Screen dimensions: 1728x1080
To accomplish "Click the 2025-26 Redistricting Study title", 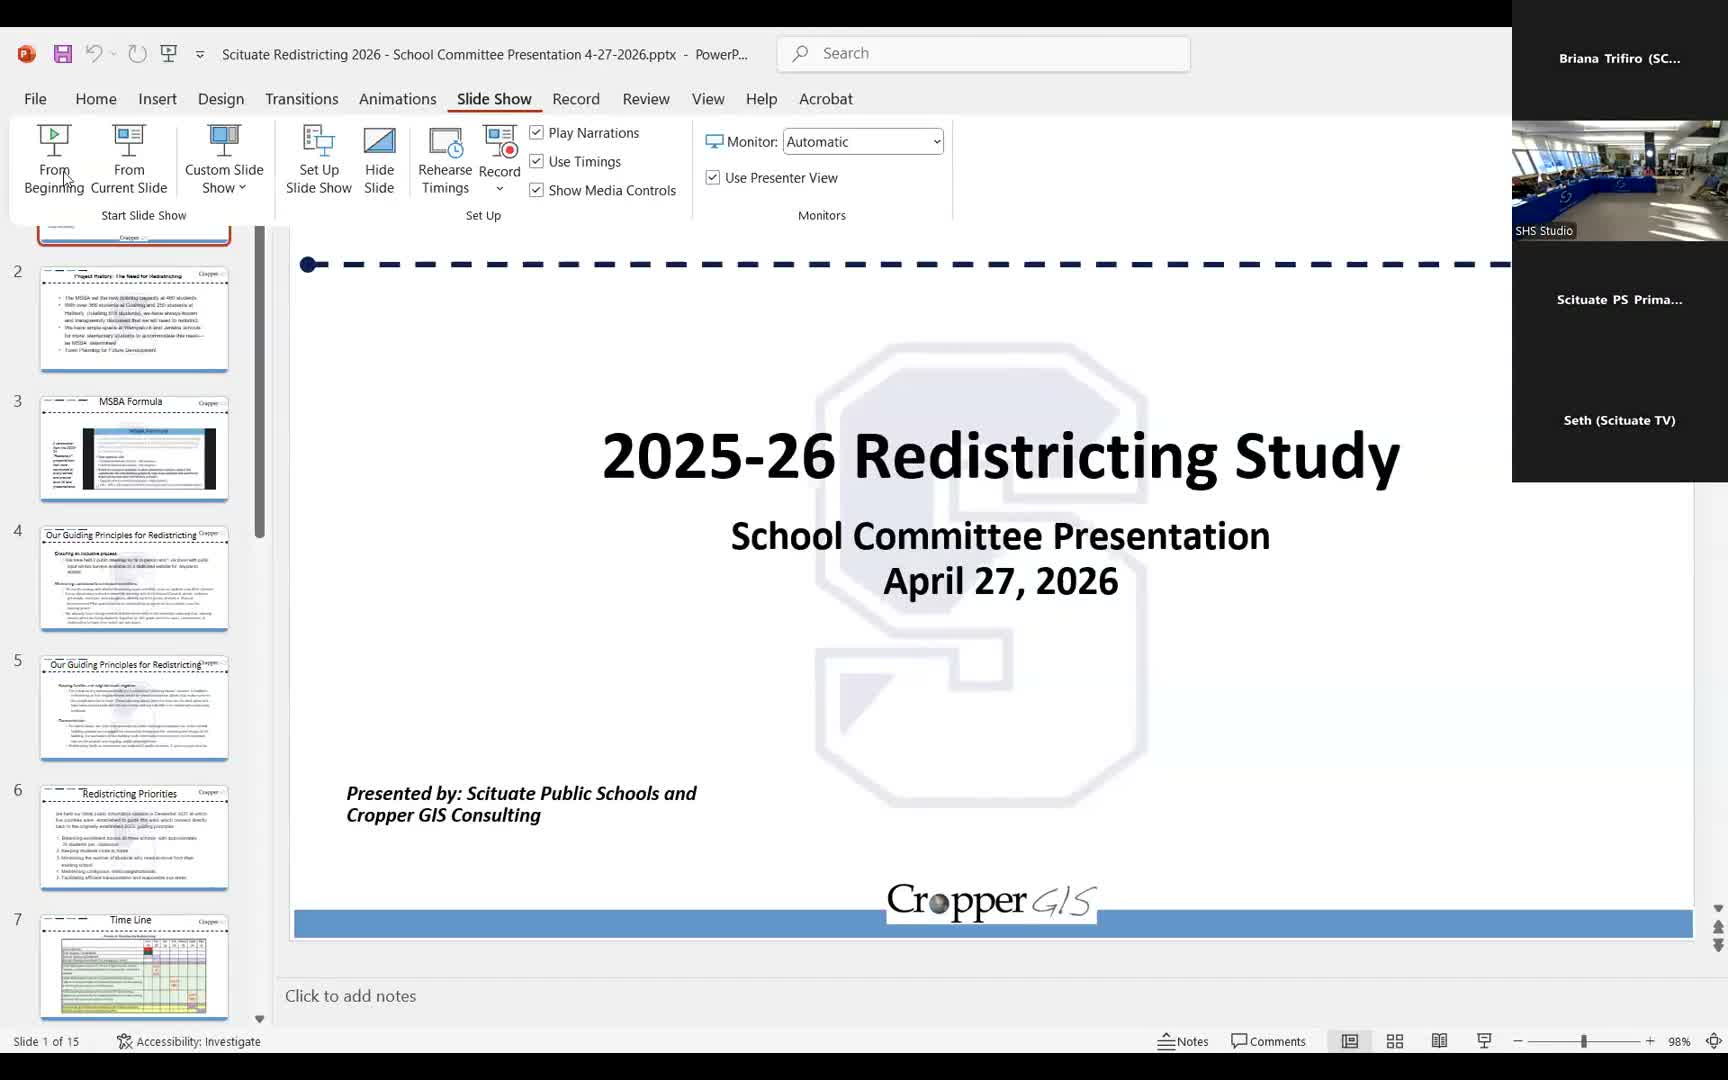I will point(1000,456).
